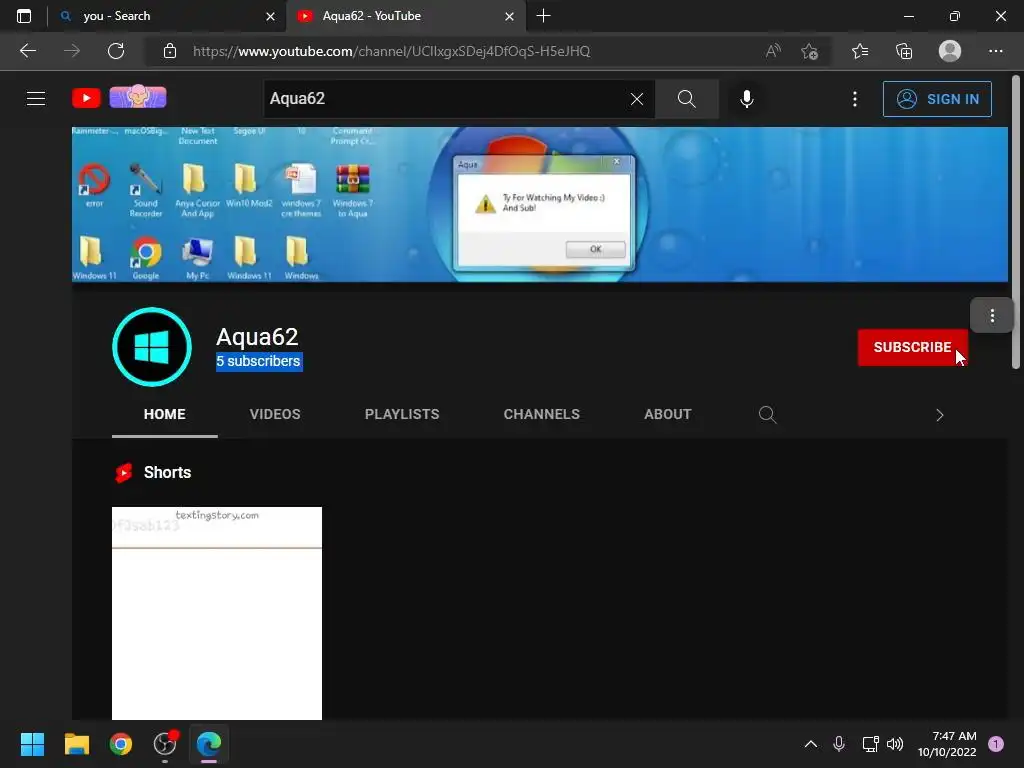Run search with magnifier button
This screenshot has width=1024, height=768.
pyautogui.click(x=686, y=99)
